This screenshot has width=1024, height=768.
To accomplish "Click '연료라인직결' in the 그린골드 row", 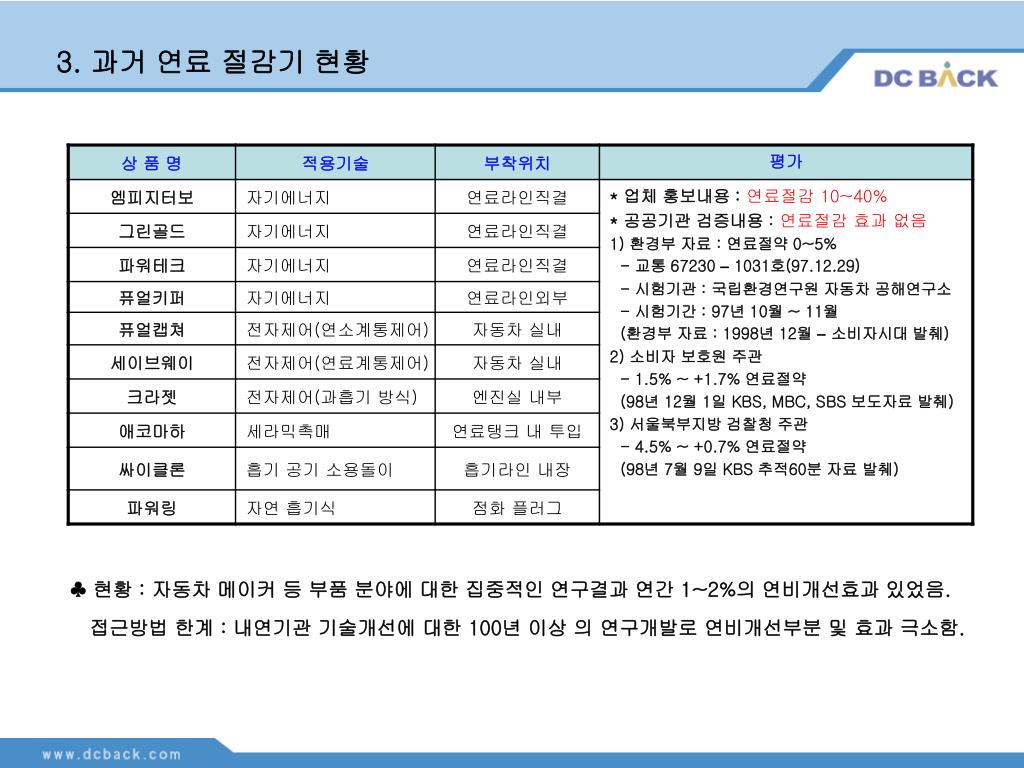I will [517, 231].
